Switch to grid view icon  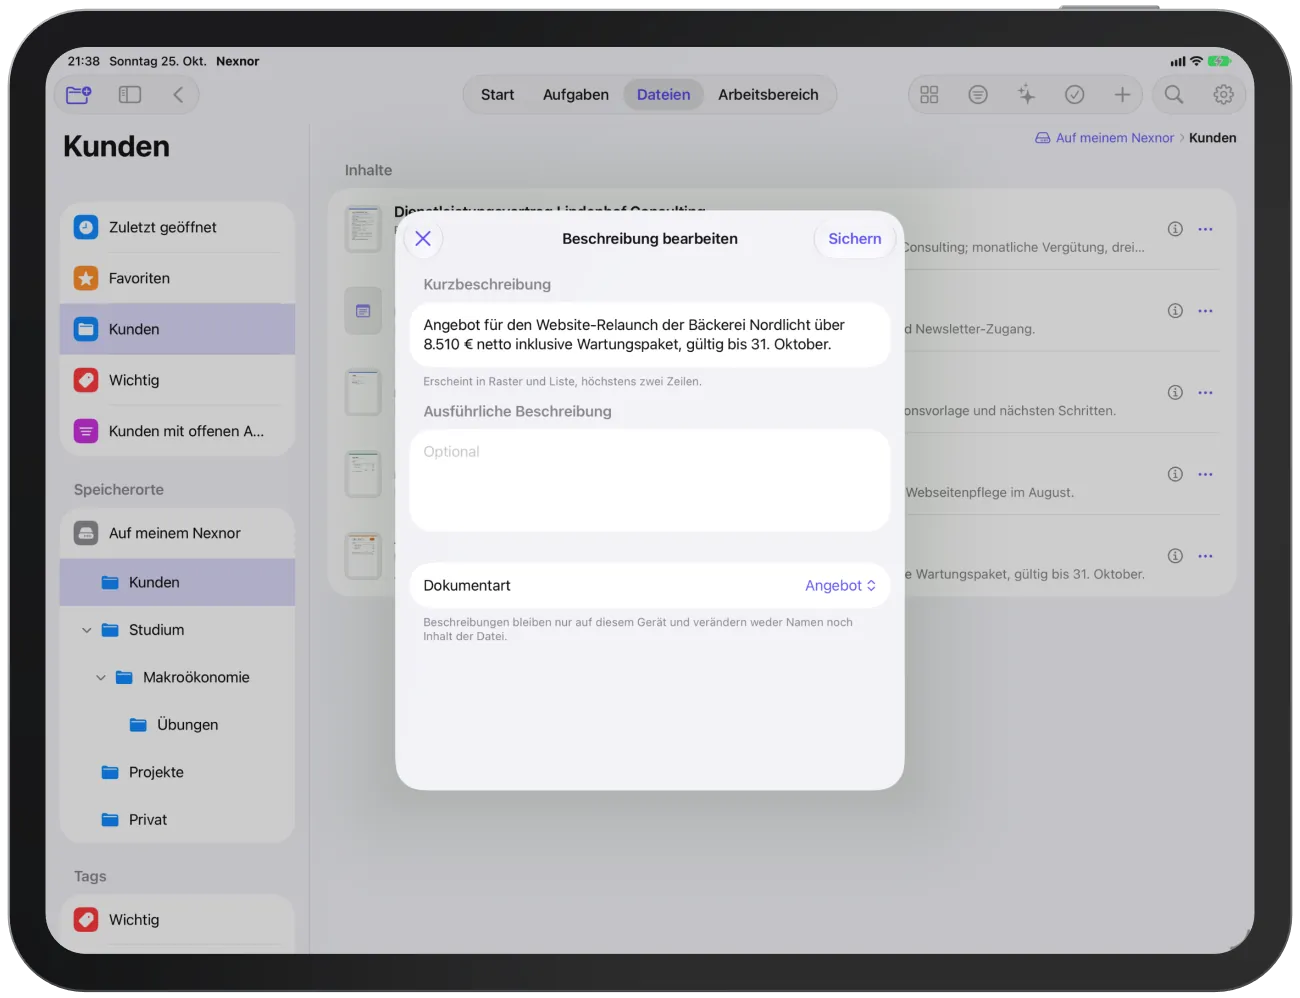[929, 95]
